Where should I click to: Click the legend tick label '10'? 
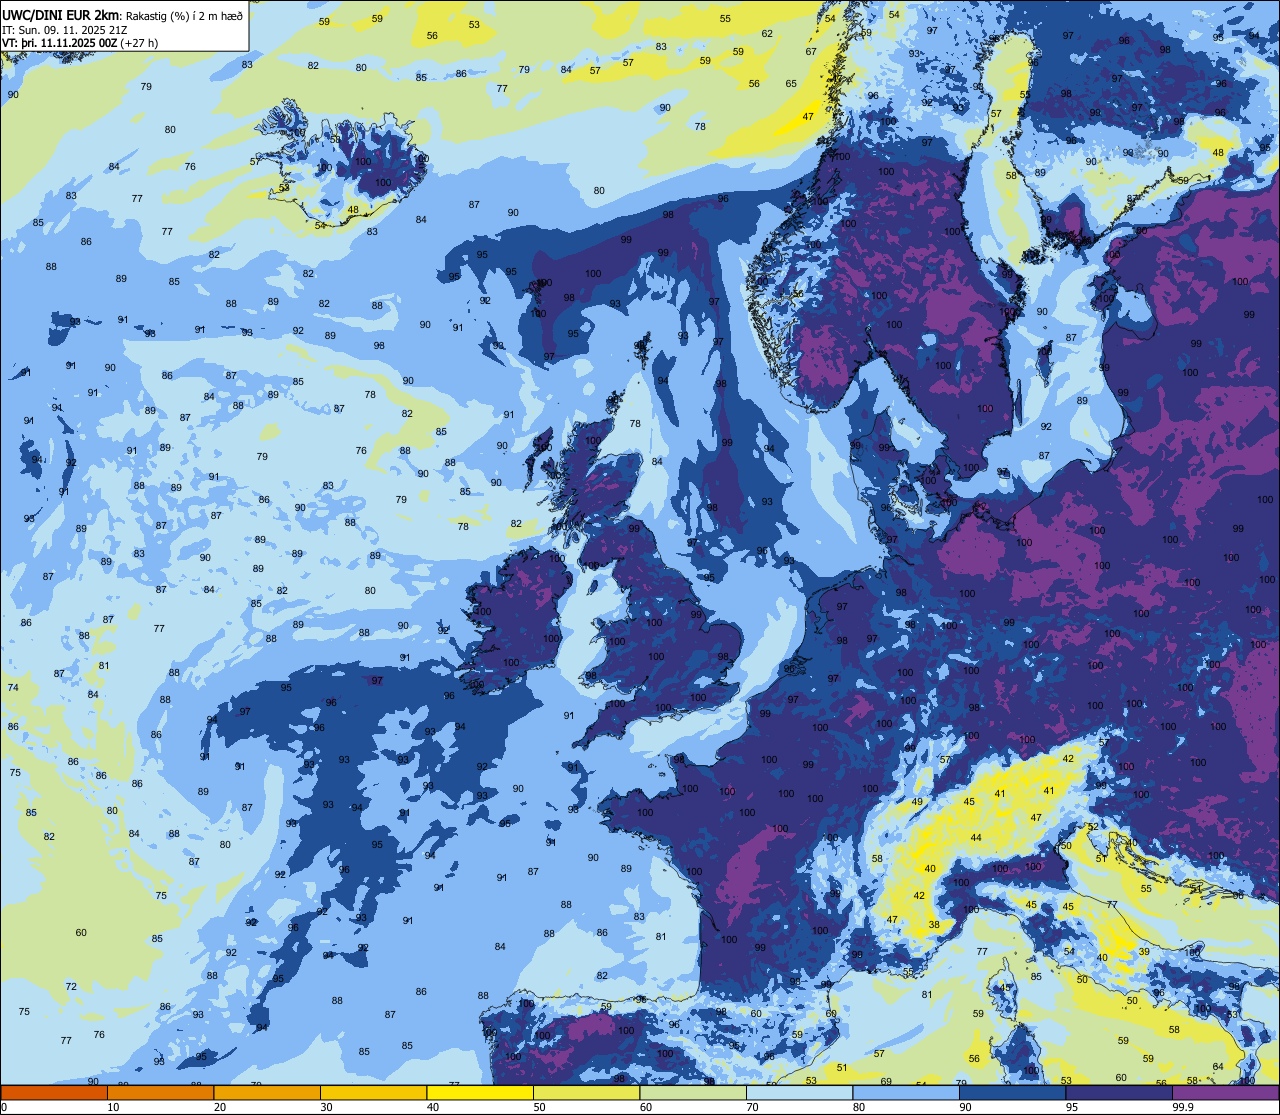point(113,1106)
